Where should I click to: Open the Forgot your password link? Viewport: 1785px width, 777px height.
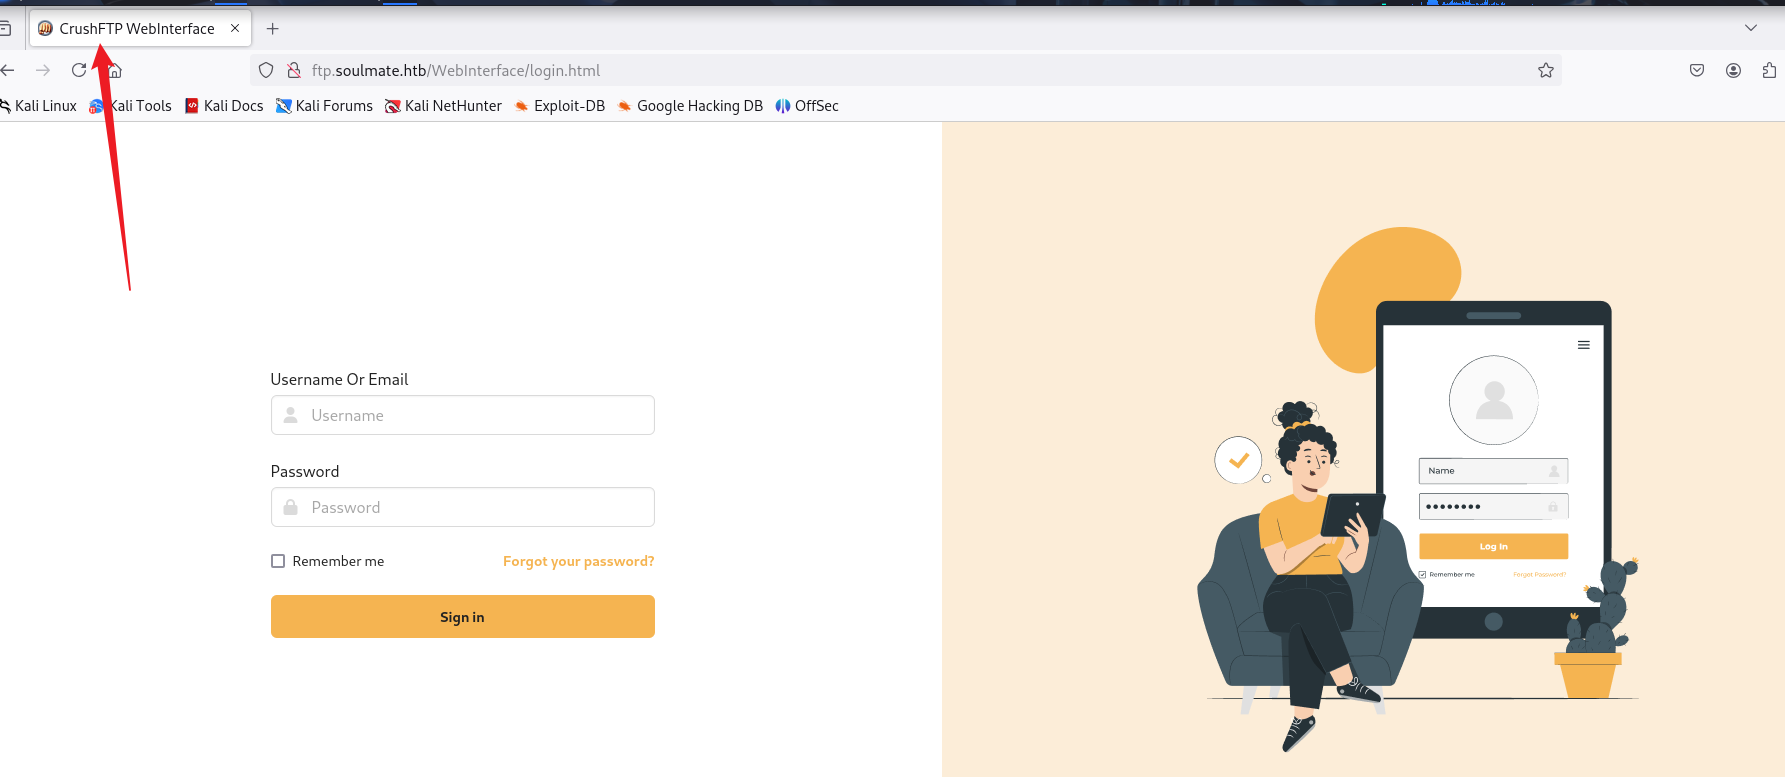578,561
